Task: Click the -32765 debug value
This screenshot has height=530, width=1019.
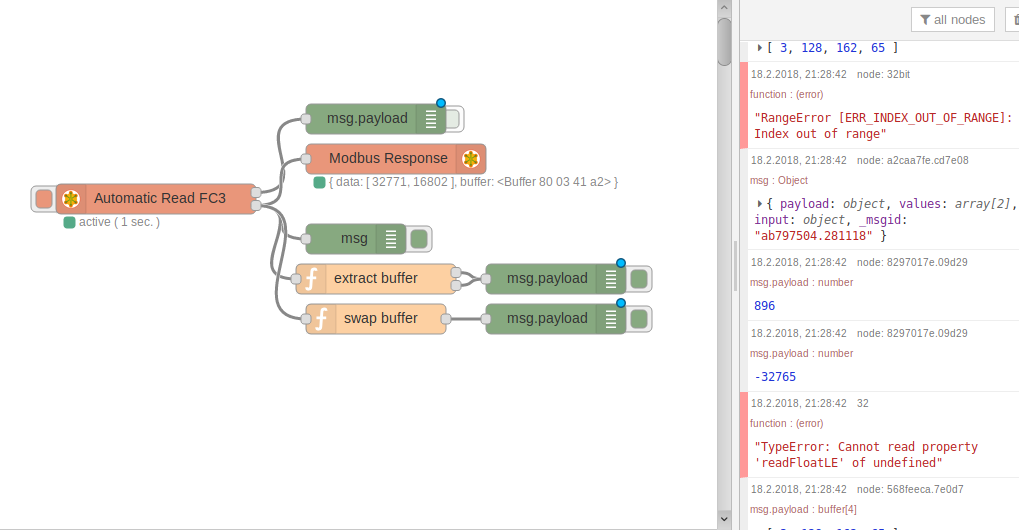Action: tap(775, 377)
